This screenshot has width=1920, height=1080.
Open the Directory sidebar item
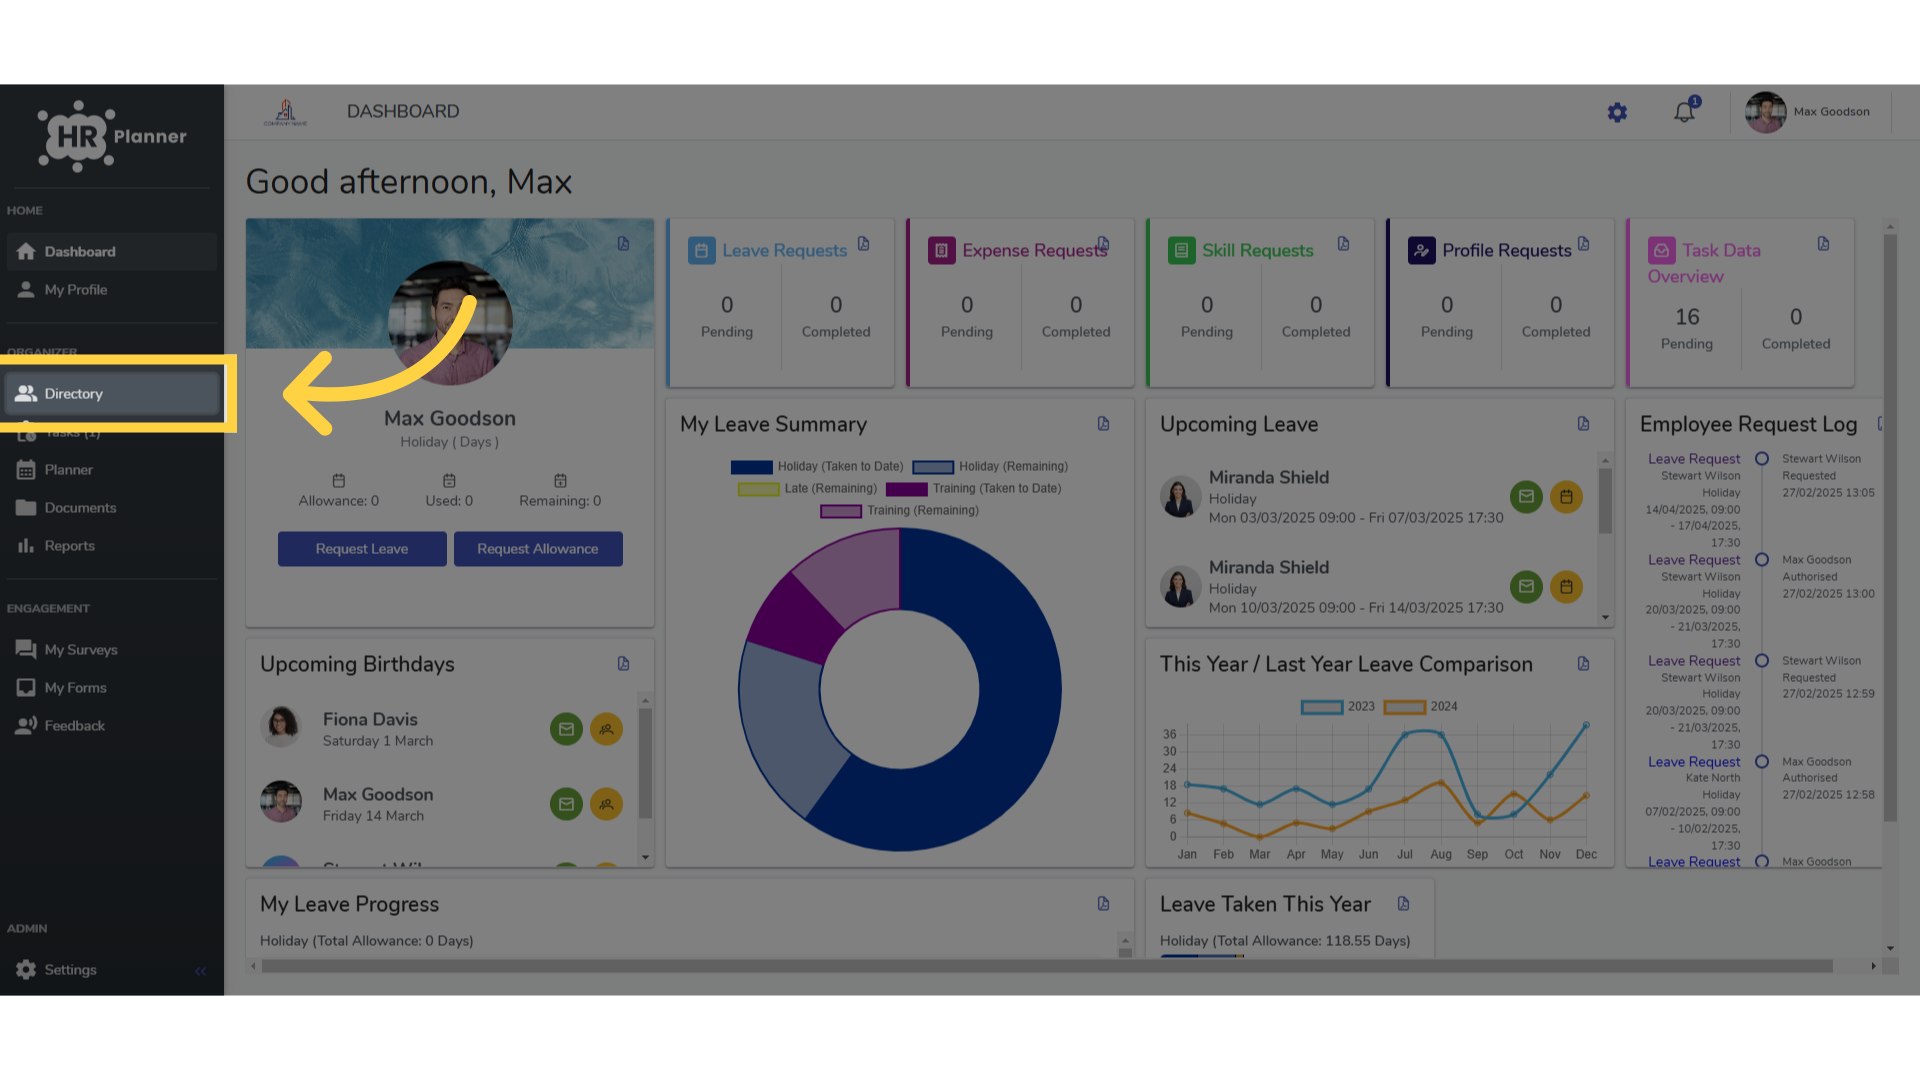pyautogui.click(x=112, y=394)
